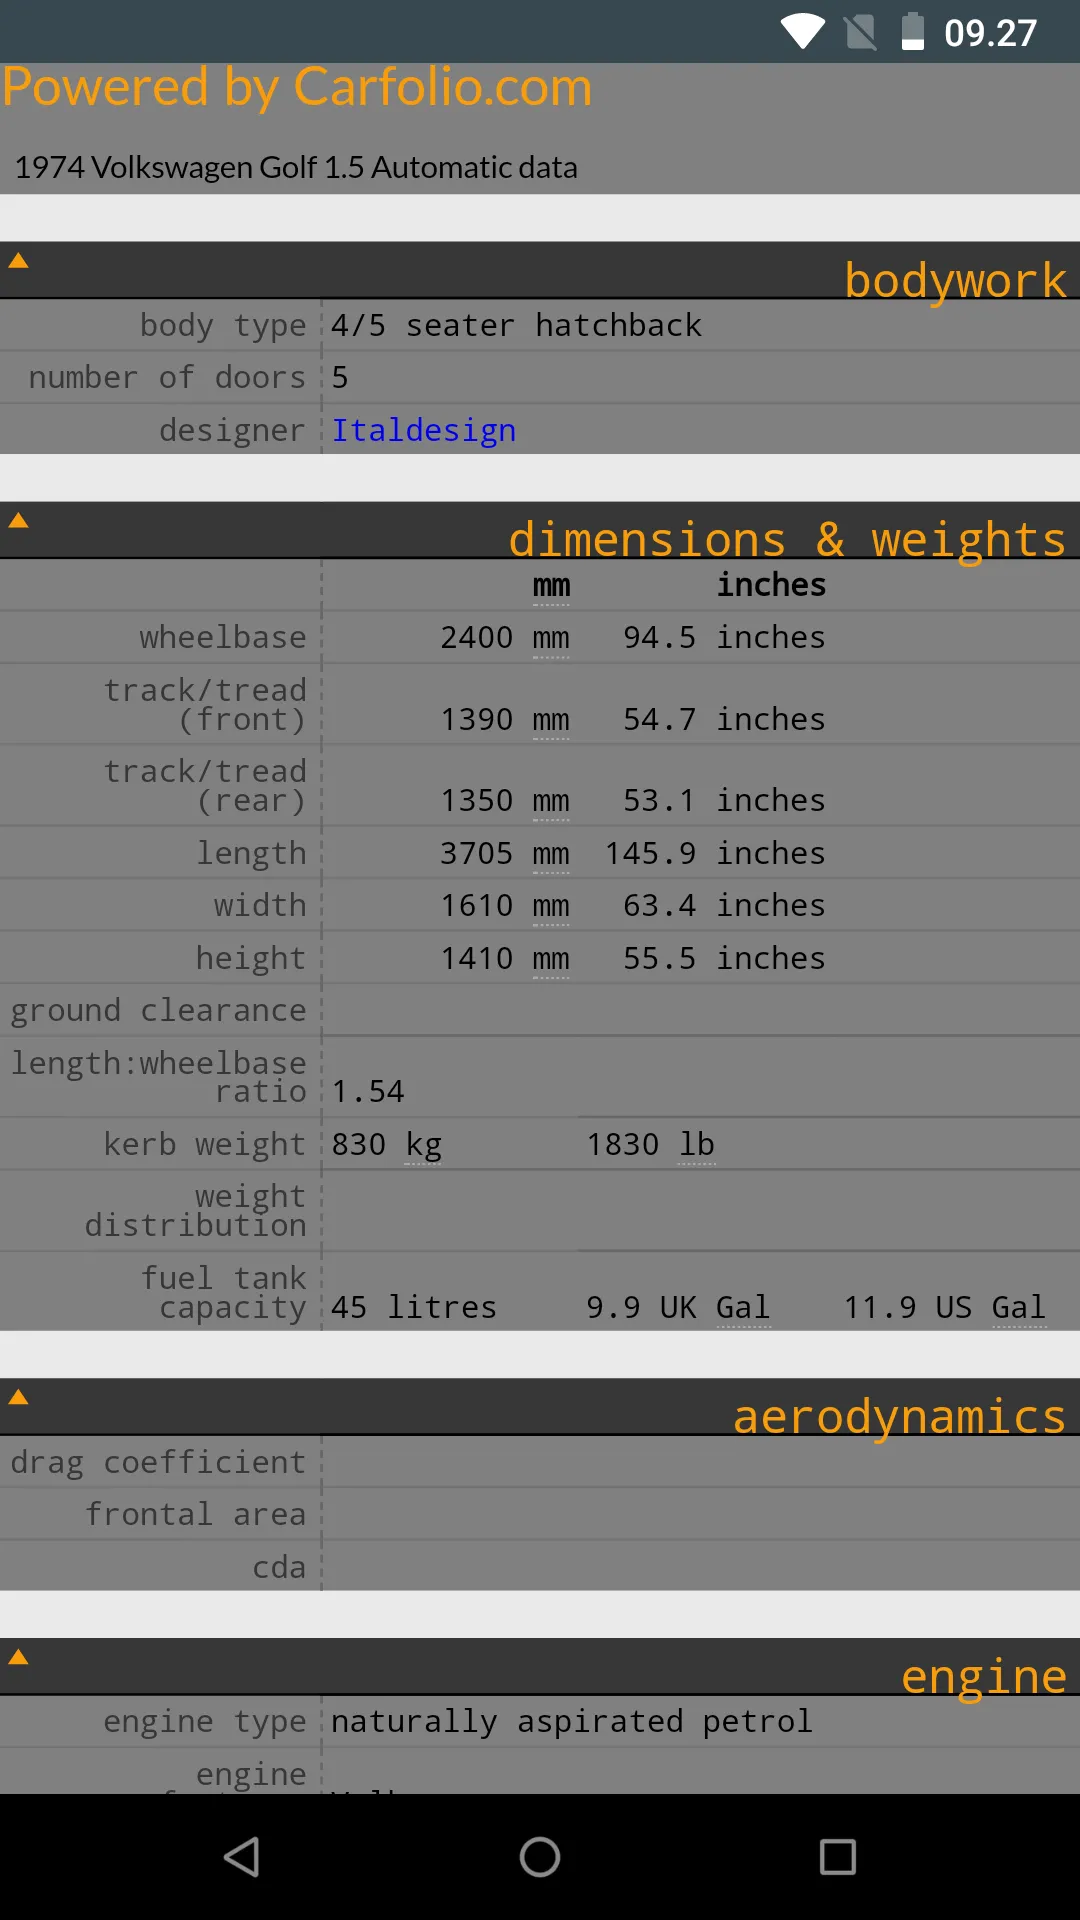Select the designer row label
This screenshot has height=1920, width=1080.
point(233,430)
